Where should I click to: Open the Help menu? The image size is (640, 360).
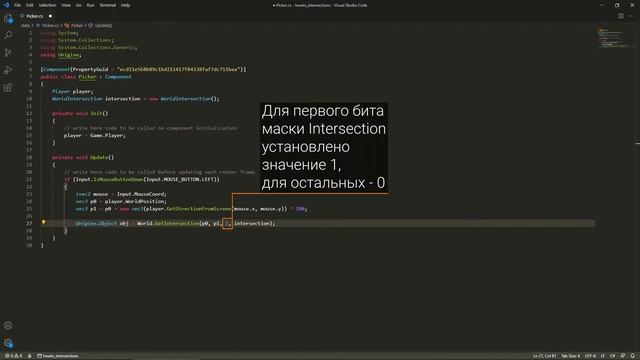[x=125, y=5]
